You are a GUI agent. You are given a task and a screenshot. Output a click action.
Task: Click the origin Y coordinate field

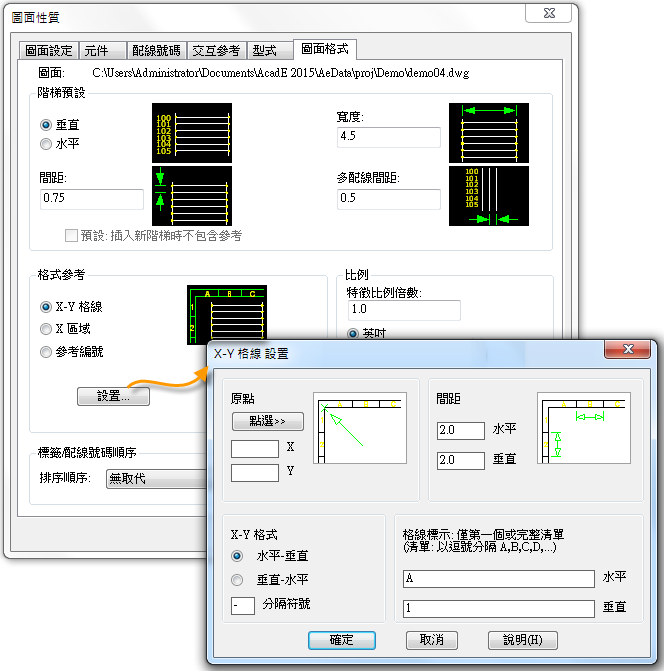tap(255, 473)
